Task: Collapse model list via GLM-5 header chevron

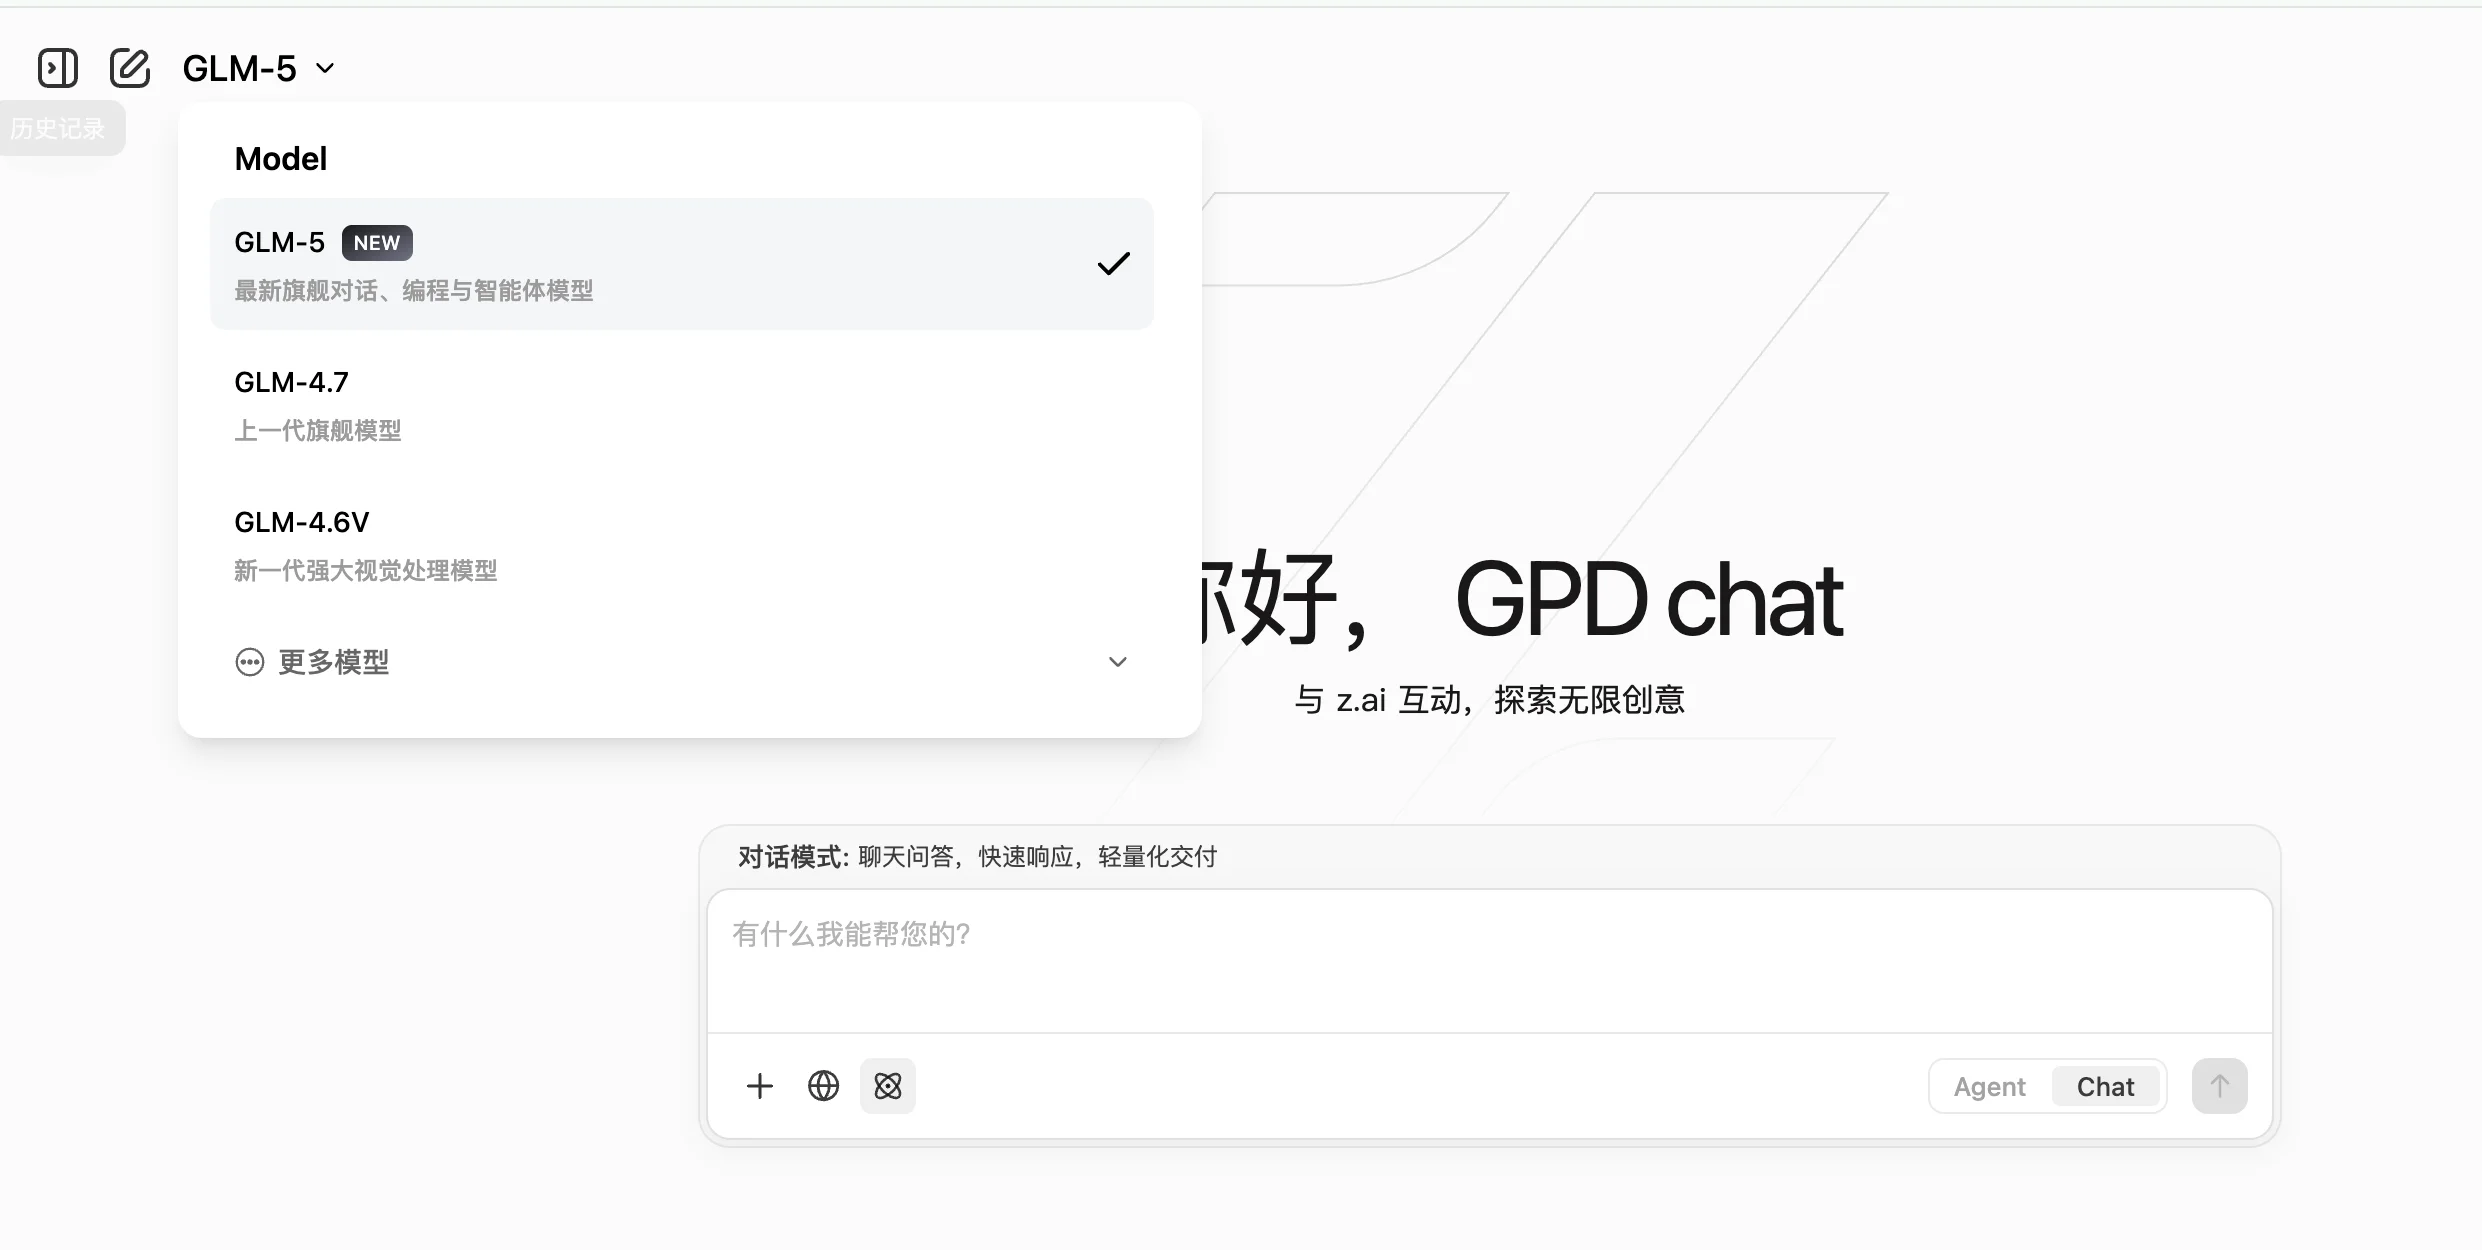Action: click(324, 68)
